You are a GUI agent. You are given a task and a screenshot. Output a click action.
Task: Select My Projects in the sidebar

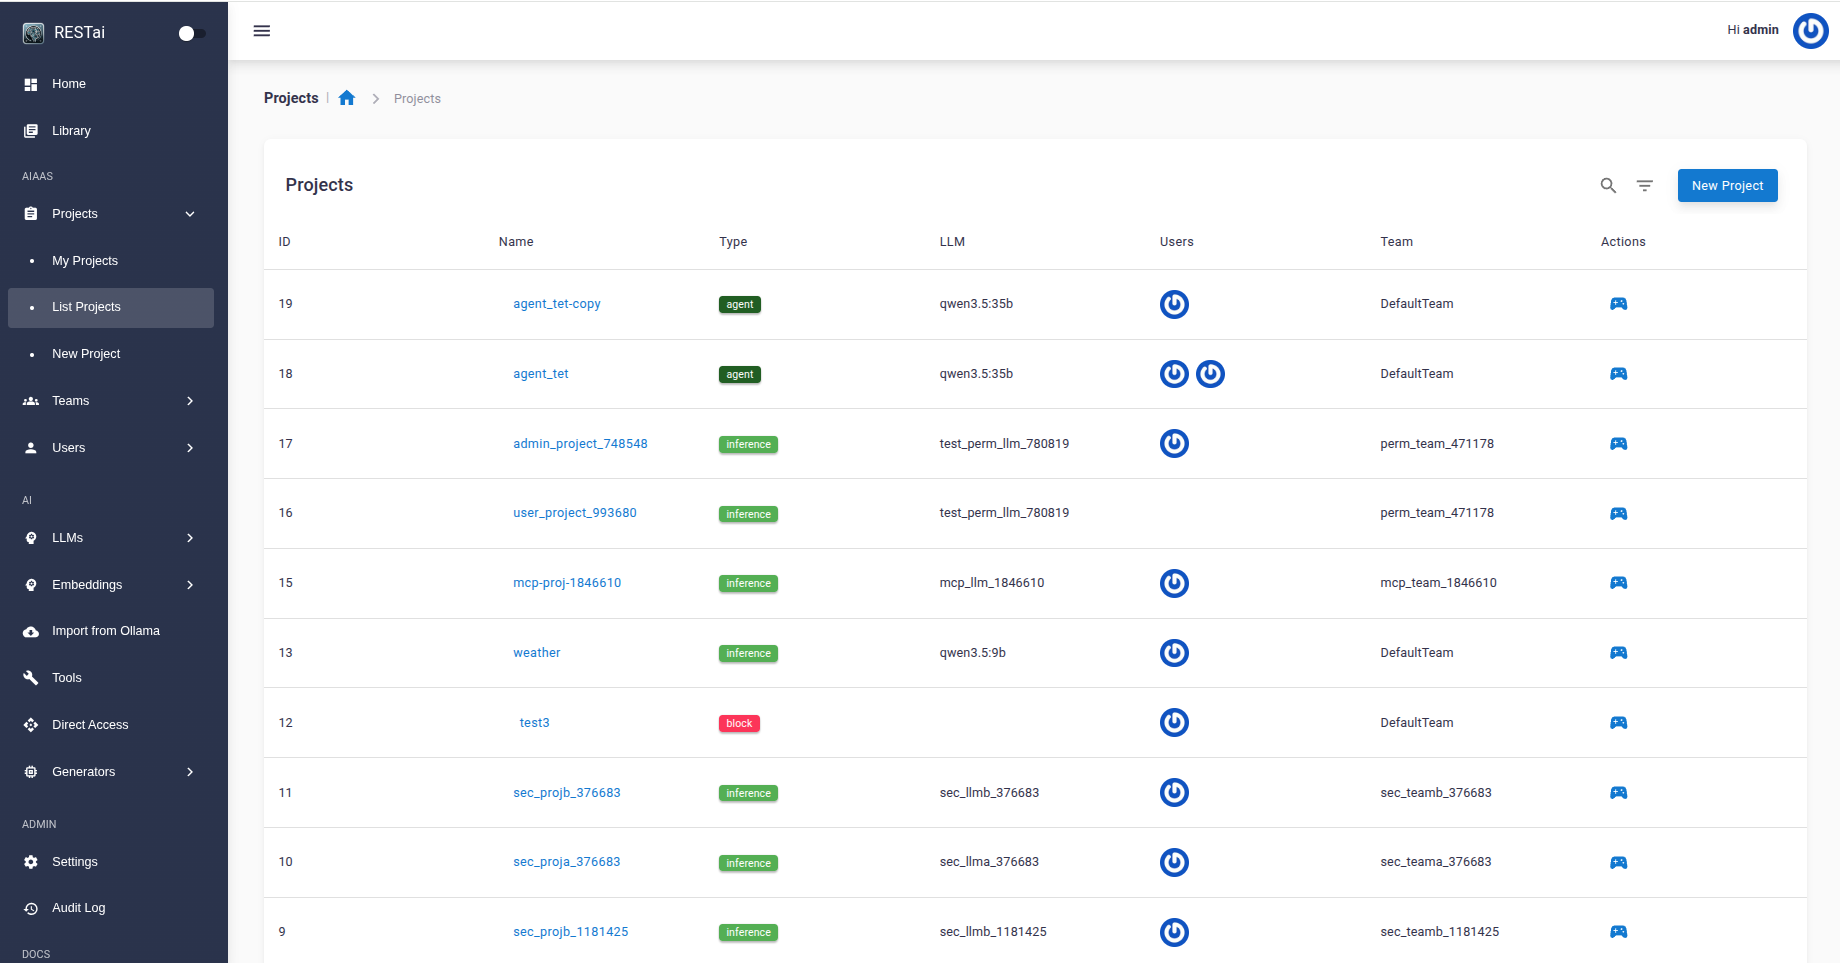(111, 261)
